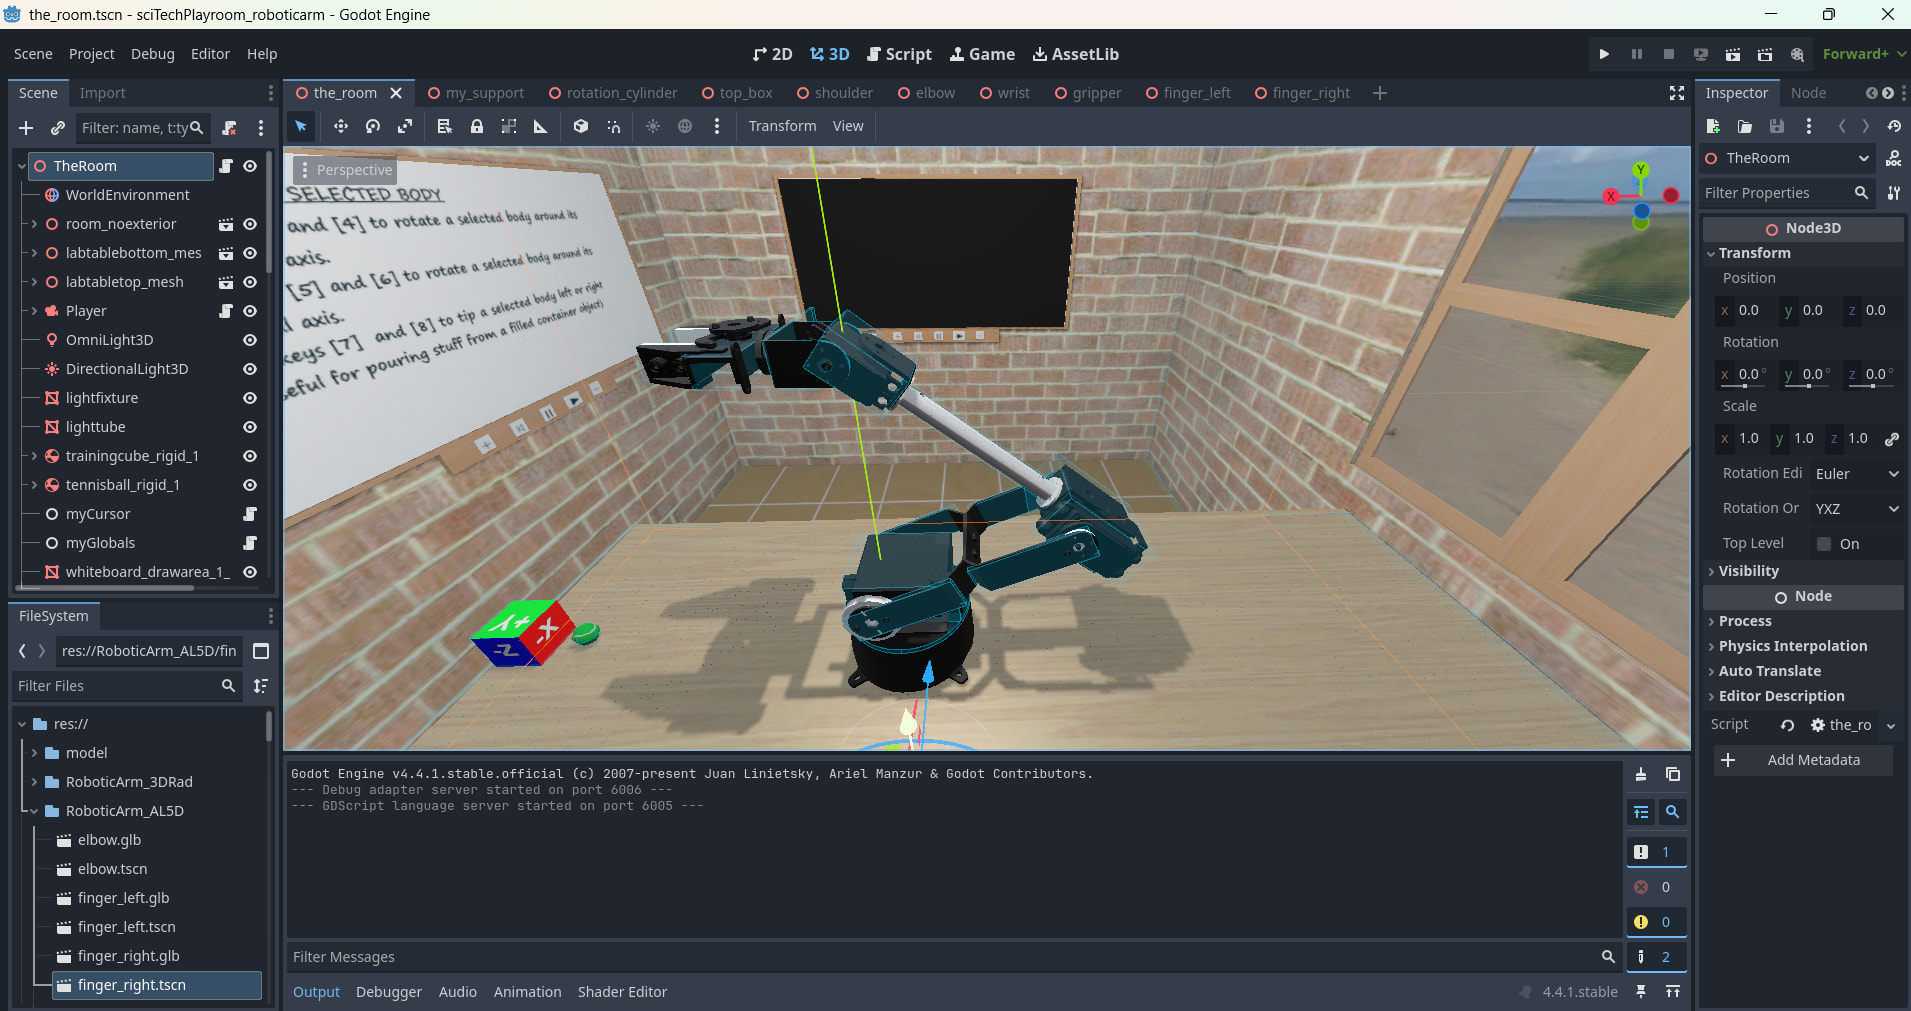Image resolution: width=1911 pixels, height=1011 pixels.
Task: Select the Move mode tool in the 3D toolbar
Action: (340, 126)
